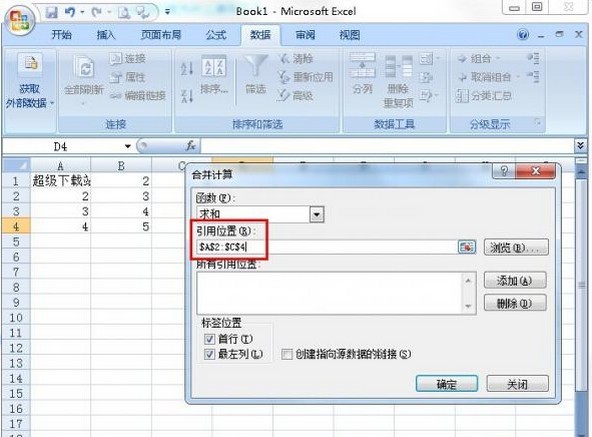Switch to the 公式 ribbon tab
The height and width of the screenshot is (437, 592).
216,35
